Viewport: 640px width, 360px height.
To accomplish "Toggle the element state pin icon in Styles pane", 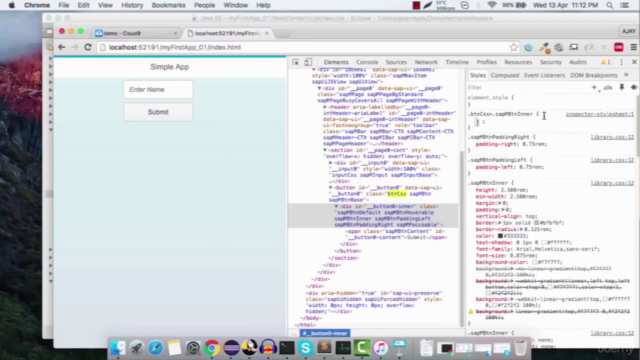I will coord(622,87).
